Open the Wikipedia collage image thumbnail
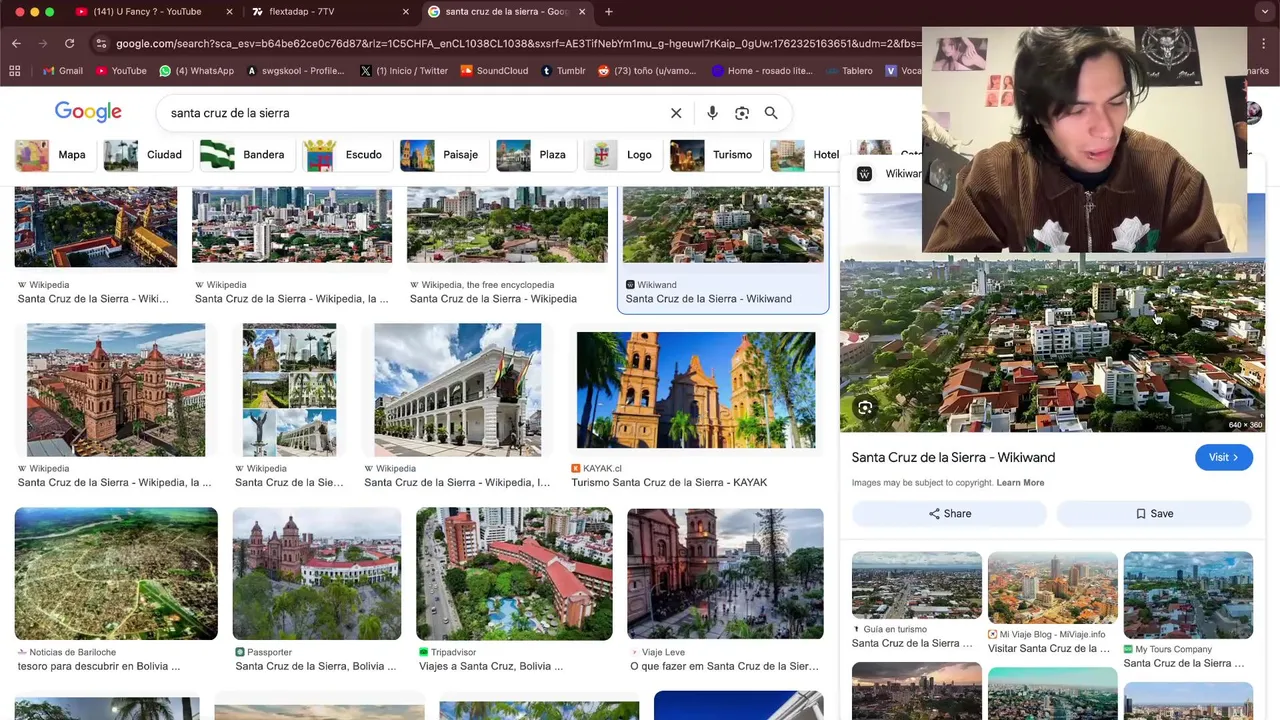 [x=289, y=389]
